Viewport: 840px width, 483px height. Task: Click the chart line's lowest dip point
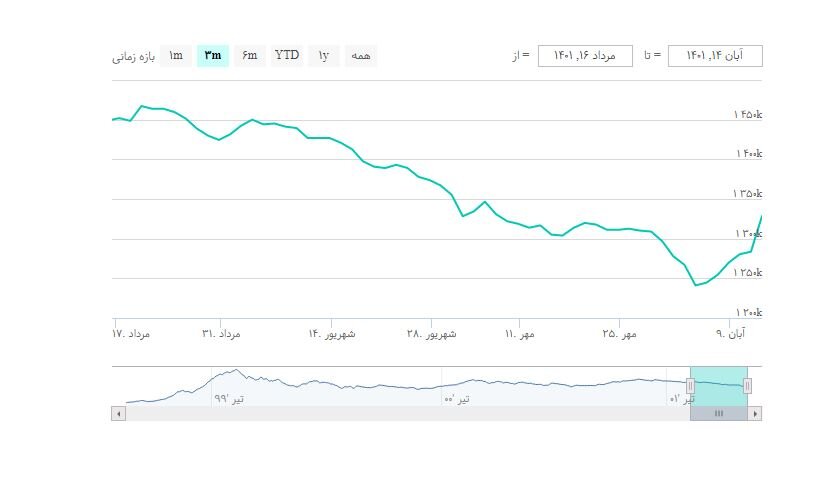click(695, 285)
